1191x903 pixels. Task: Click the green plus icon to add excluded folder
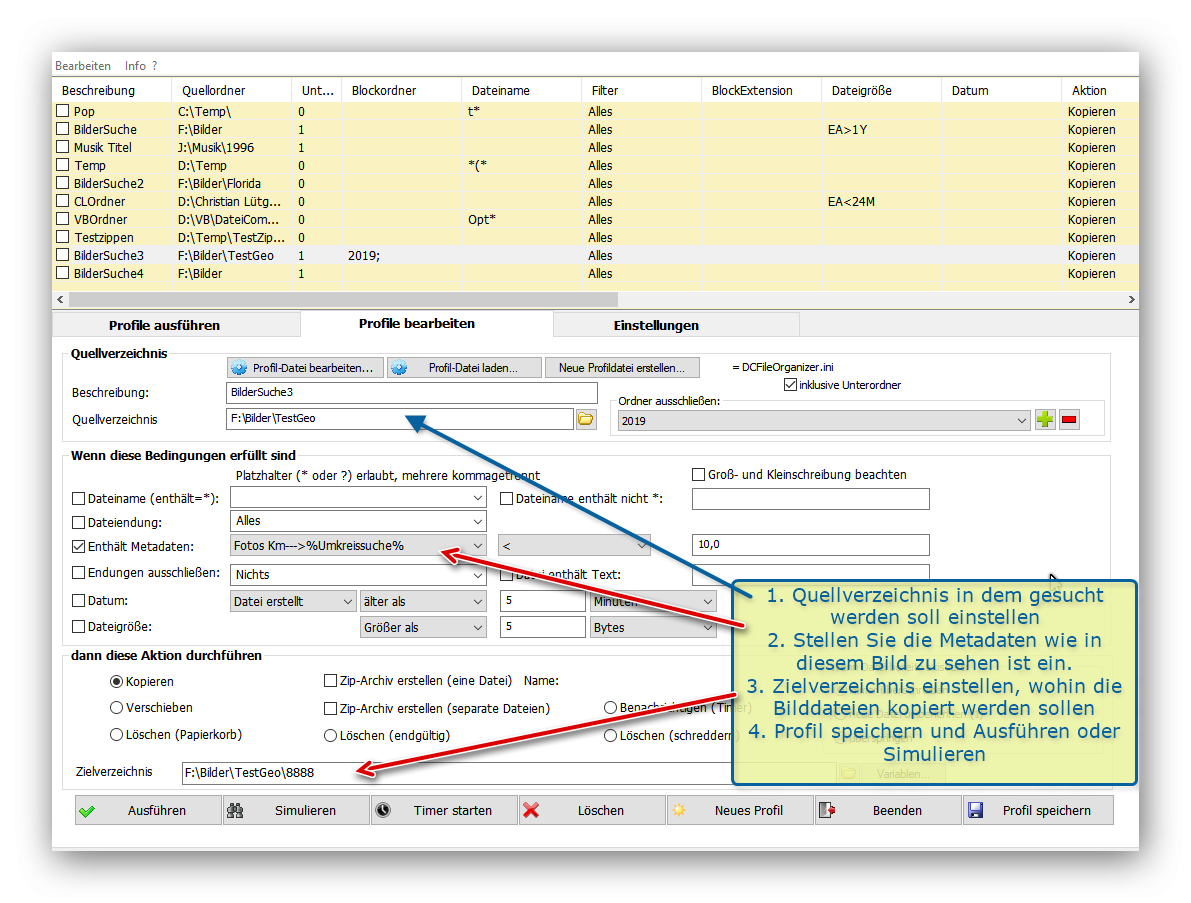pos(1045,420)
